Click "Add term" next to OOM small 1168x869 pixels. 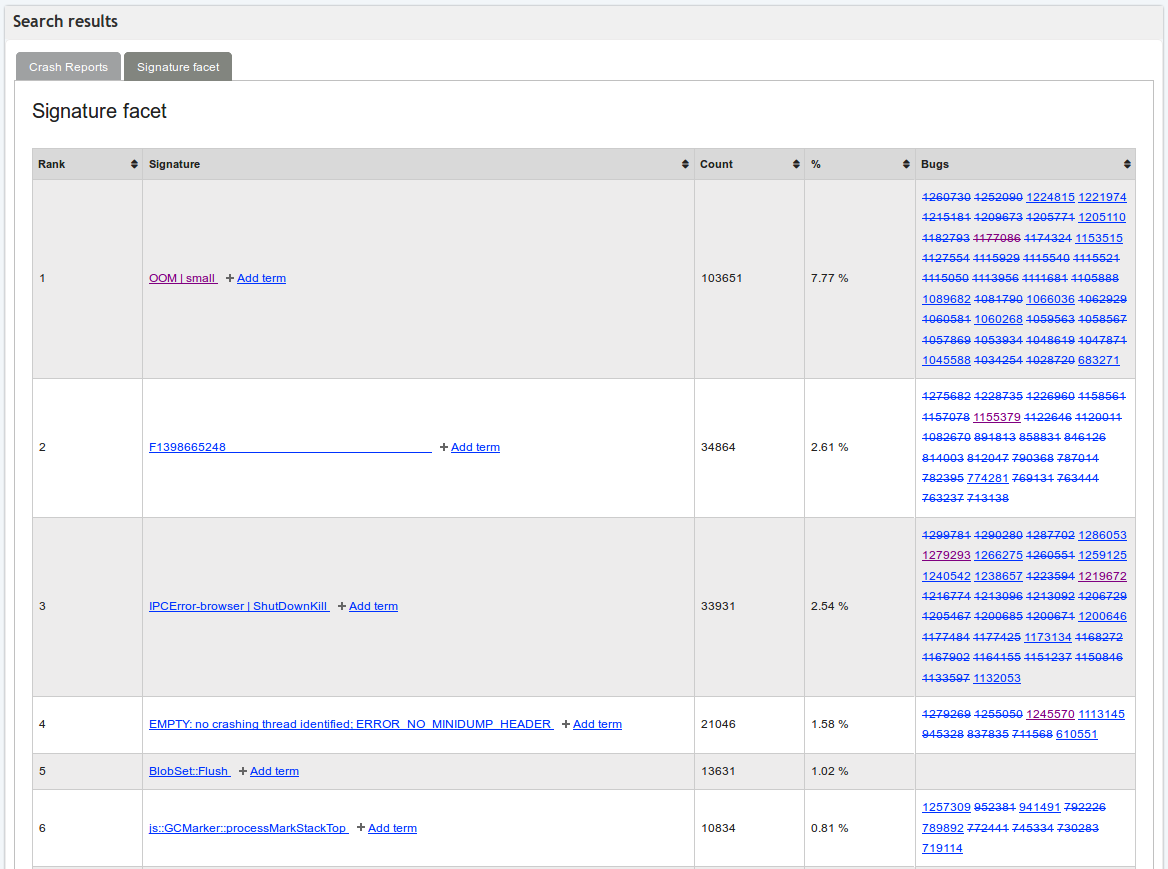point(261,278)
